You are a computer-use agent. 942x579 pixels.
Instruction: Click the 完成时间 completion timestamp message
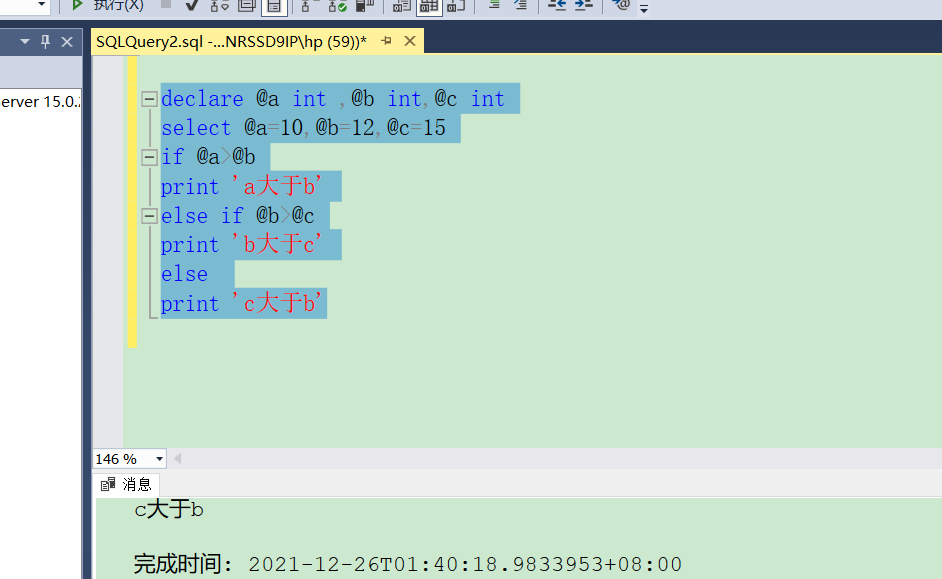coord(407,564)
